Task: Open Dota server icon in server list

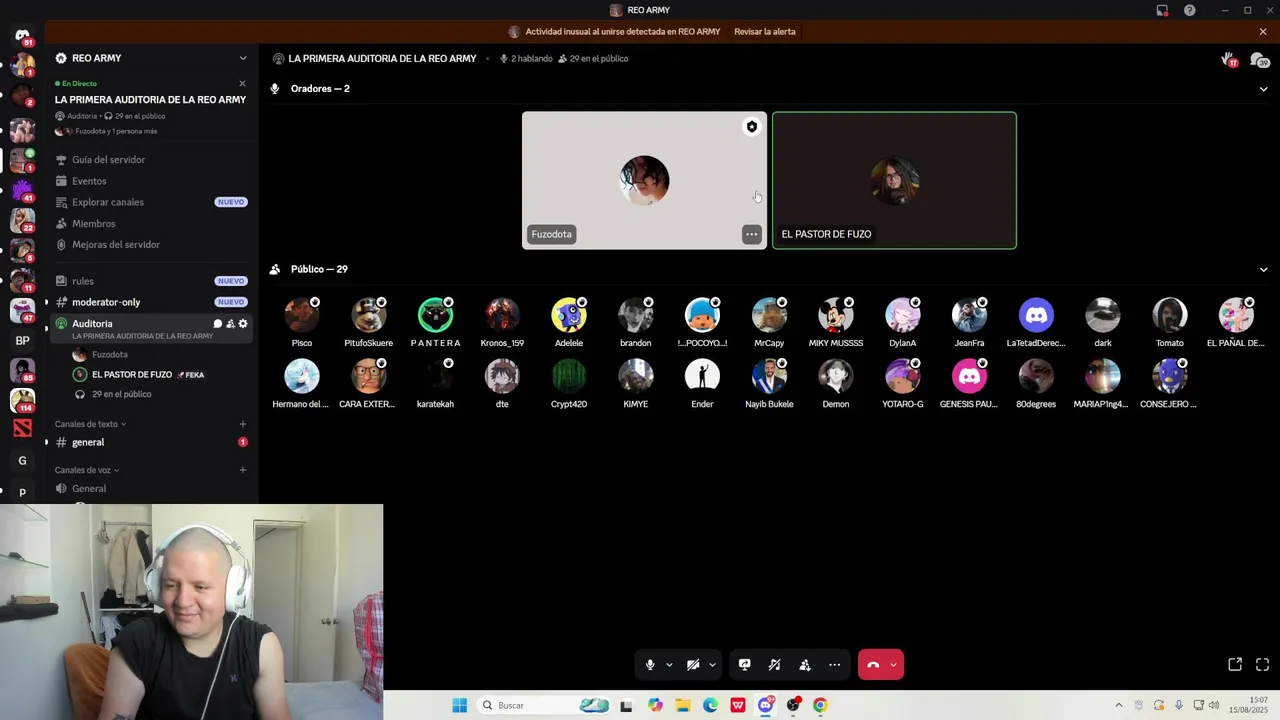Action: (23, 430)
